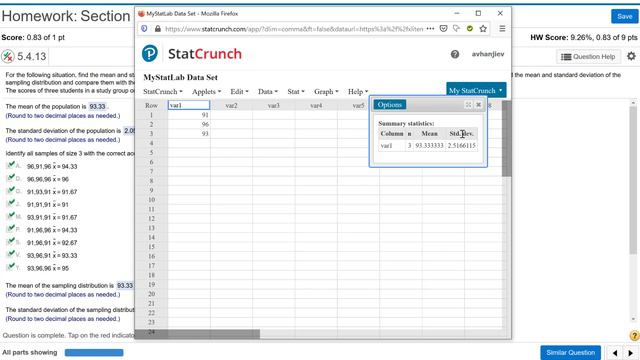Open the Stat menu
This screenshot has width=640, height=360.
[296, 91]
